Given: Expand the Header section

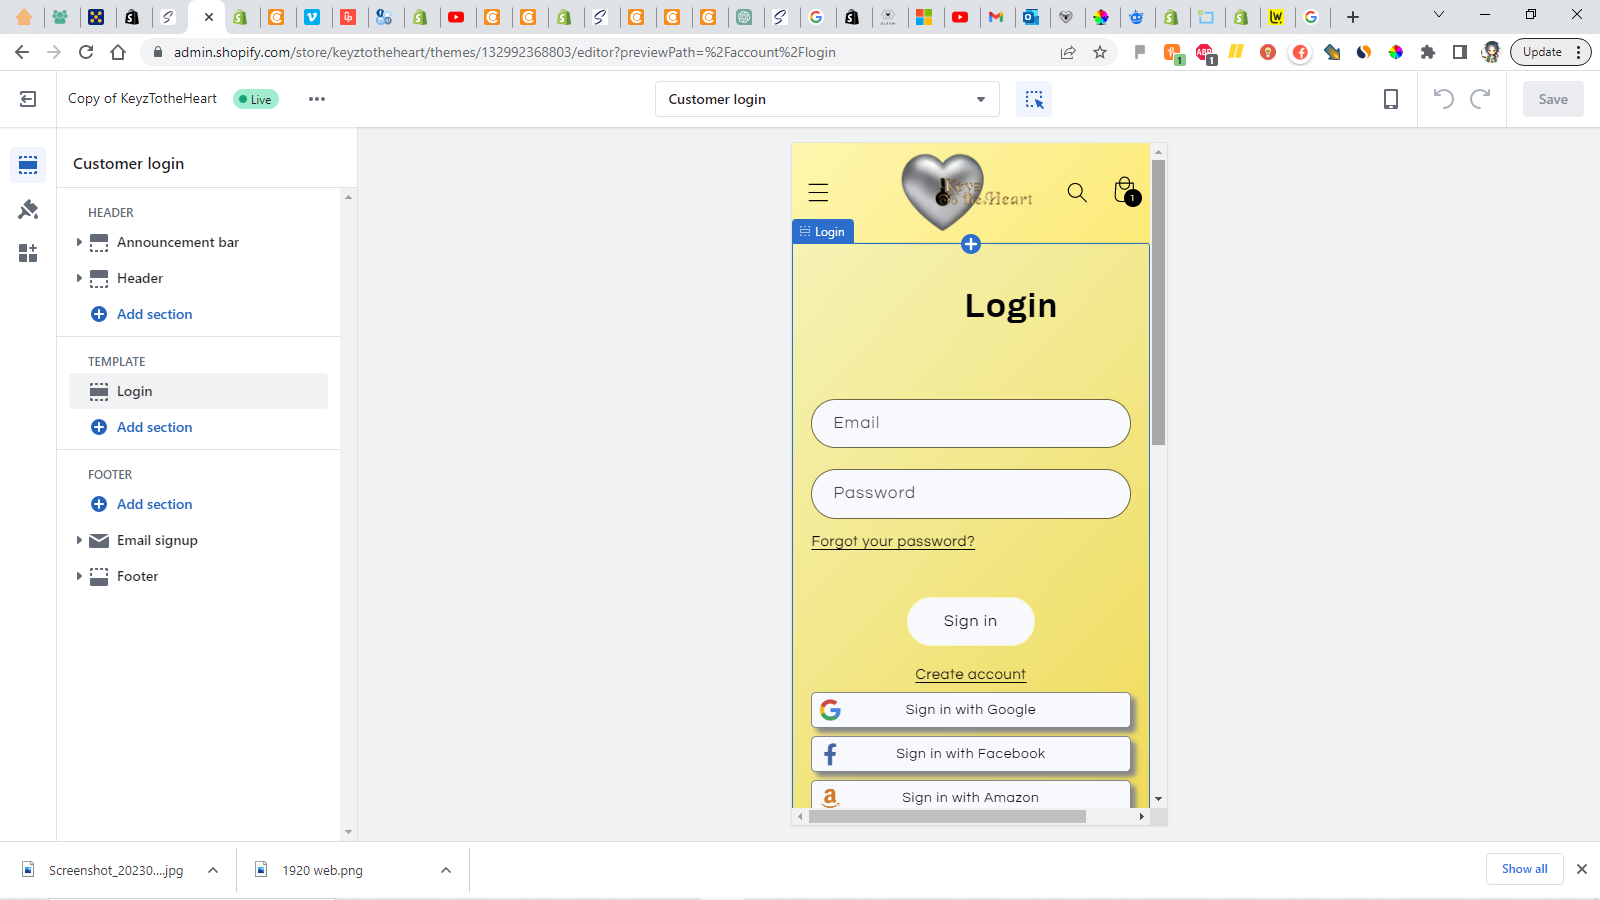Looking at the screenshot, I should tap(79, 278).
